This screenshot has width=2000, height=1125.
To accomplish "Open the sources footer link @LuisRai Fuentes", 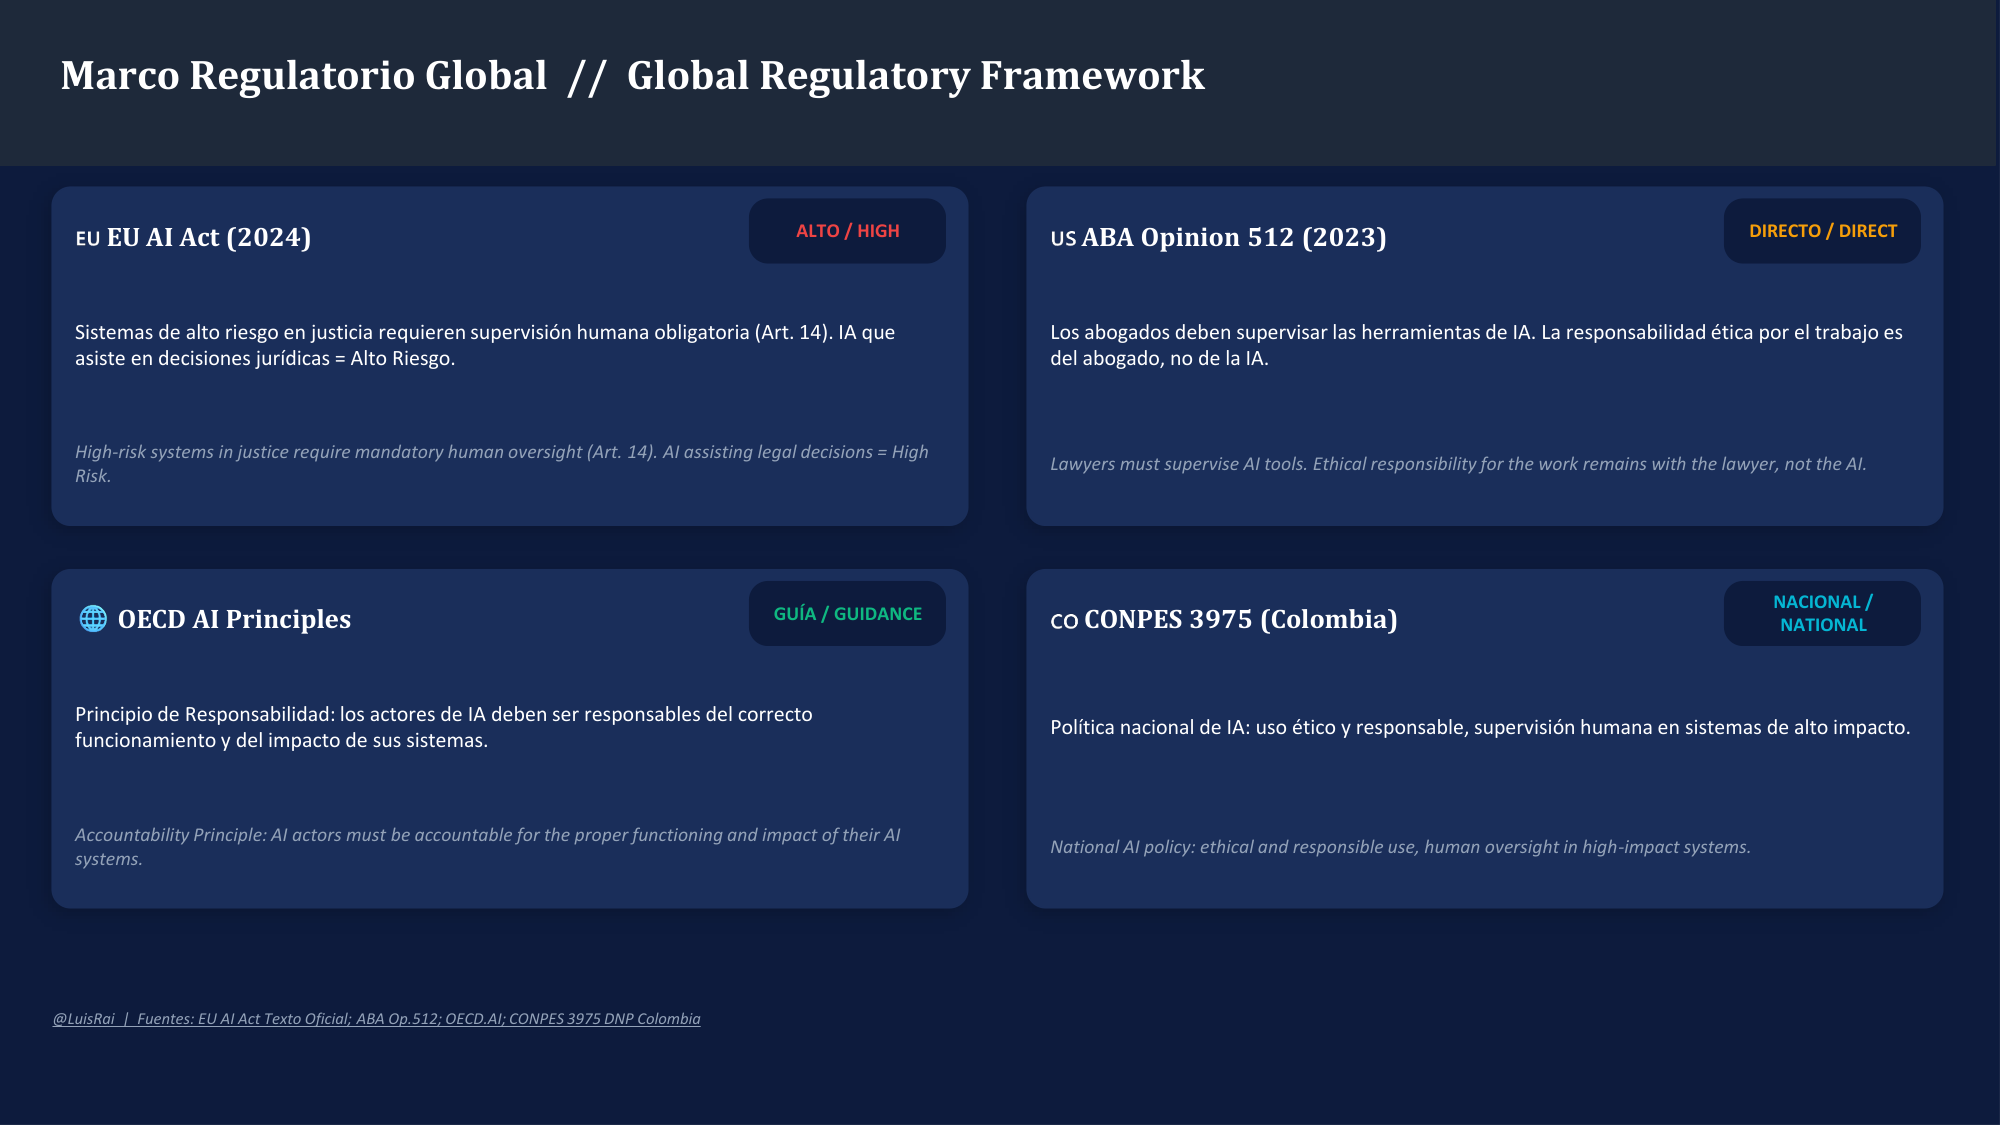I will [x=377, y=1019].
